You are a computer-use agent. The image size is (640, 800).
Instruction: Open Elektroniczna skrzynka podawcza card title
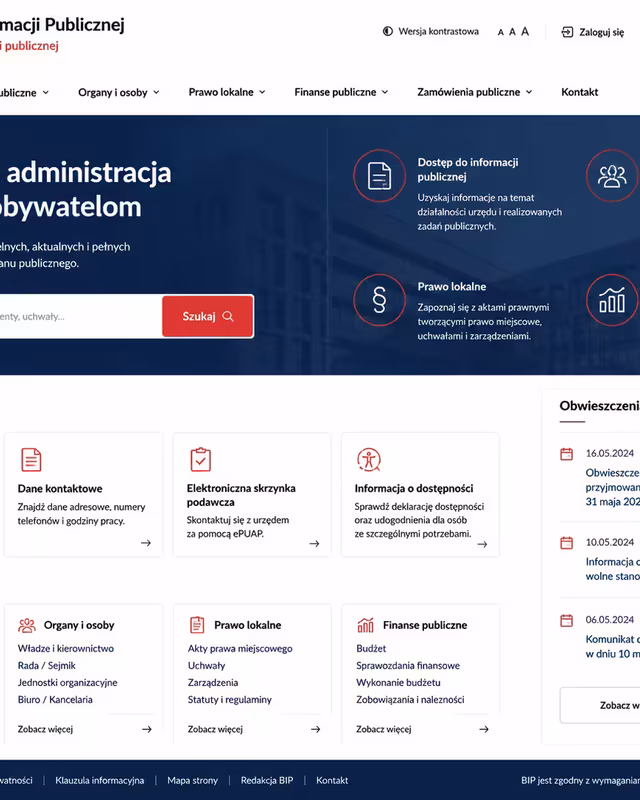[241, 495]
